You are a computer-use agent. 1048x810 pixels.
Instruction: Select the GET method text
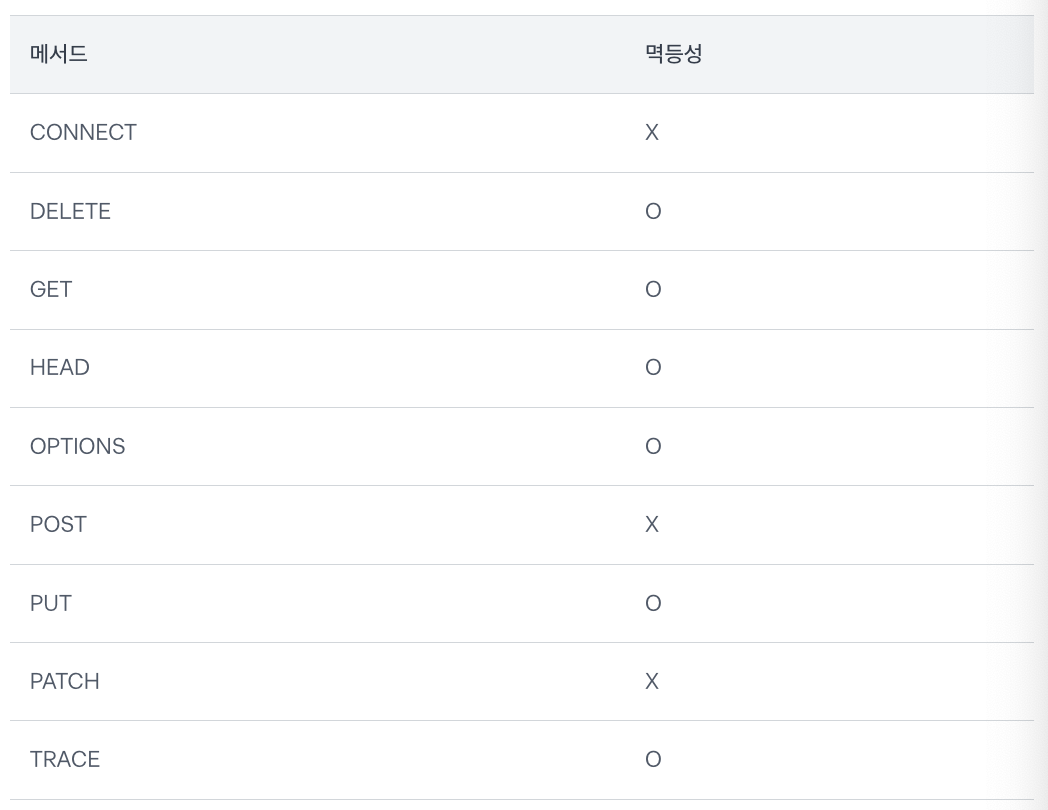click(51, 289)
